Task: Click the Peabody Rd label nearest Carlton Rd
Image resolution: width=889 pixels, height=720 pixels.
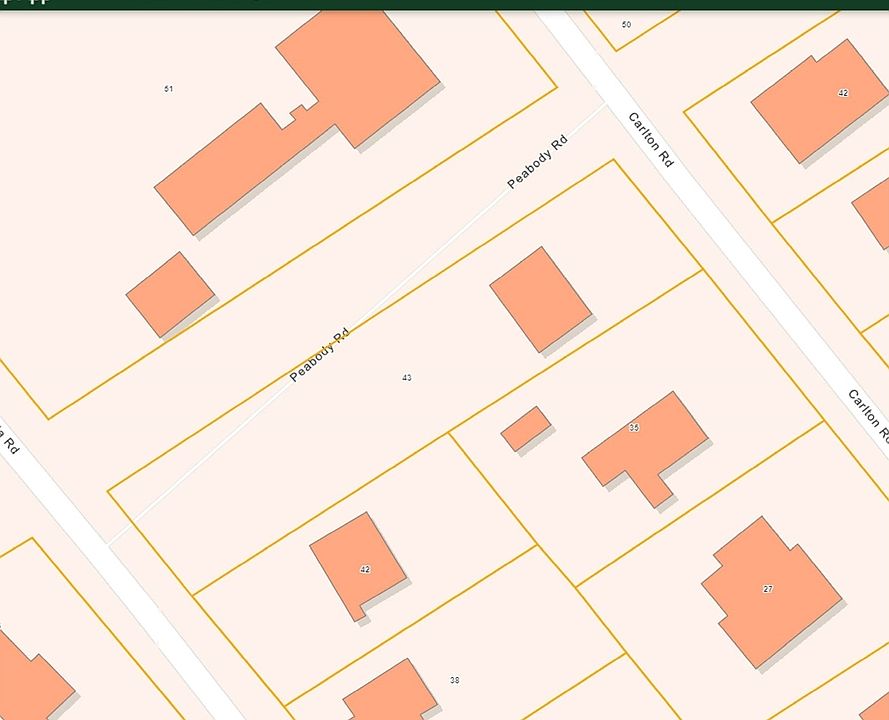Action: click(537, 162)
